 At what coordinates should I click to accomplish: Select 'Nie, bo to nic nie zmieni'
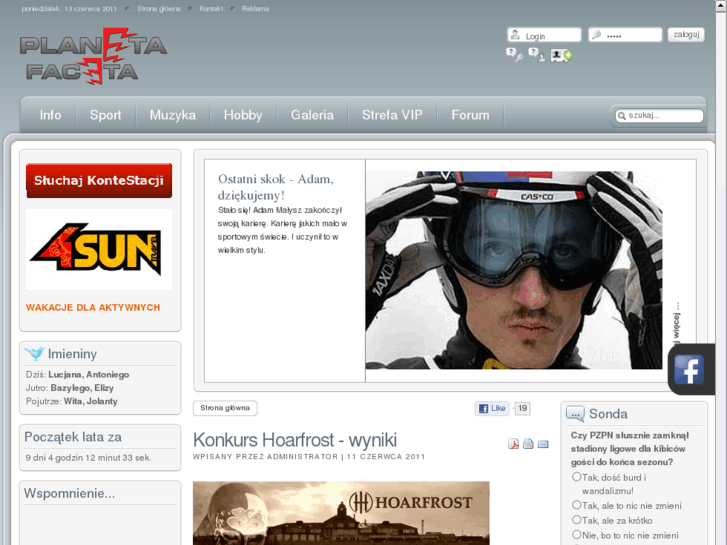pos(576,534)
